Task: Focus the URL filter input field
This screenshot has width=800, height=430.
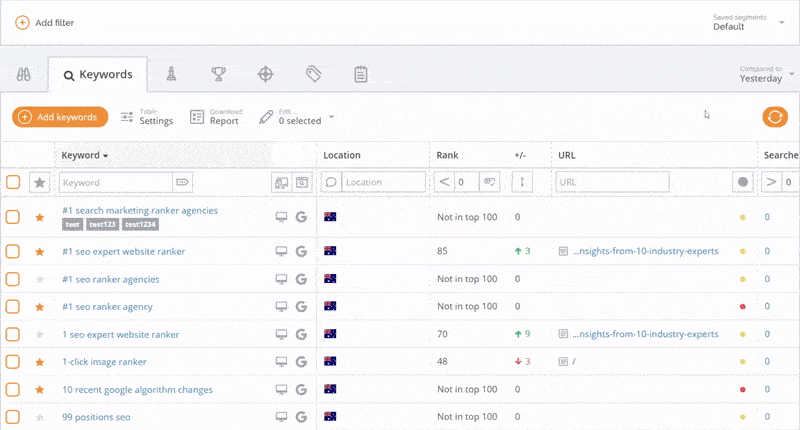Action: click(612, 182)
